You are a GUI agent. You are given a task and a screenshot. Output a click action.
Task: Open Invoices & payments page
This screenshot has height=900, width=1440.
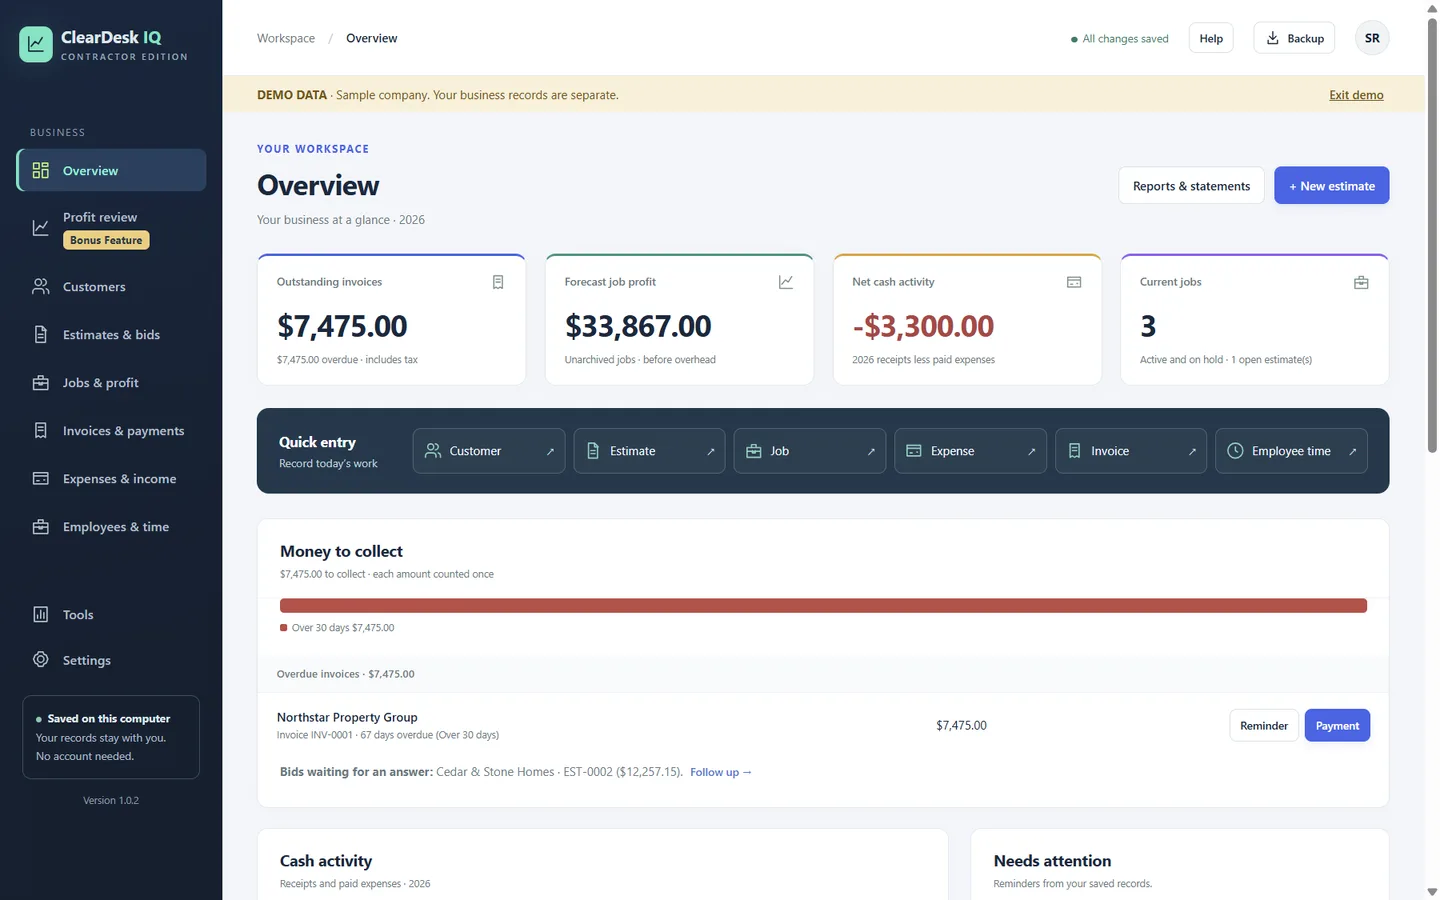111,431
